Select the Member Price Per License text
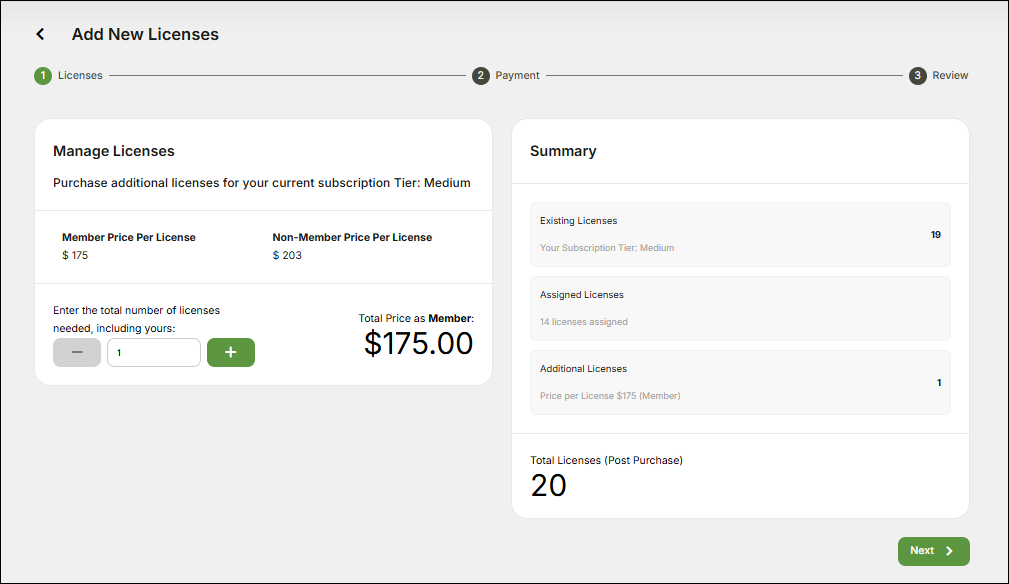 click(x=128, y=237)
